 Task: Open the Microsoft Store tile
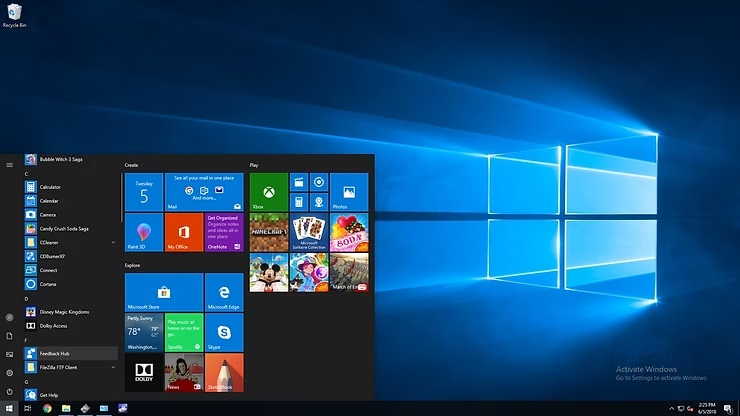click(x=164, y=292)
